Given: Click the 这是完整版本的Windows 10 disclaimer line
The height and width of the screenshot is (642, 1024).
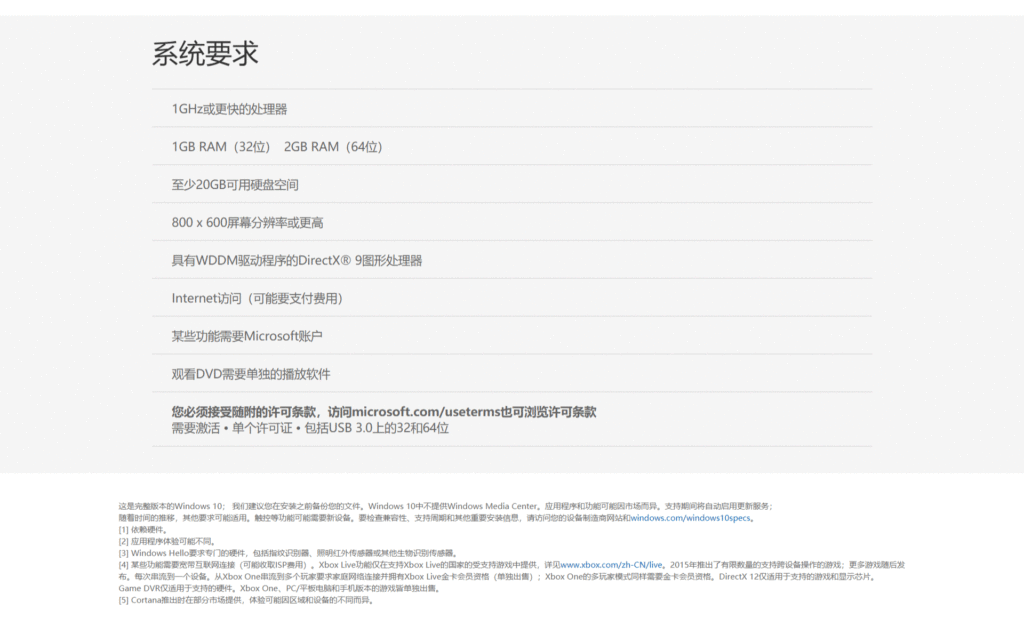Looking at the screenshot, I should [x=445, y=506].
